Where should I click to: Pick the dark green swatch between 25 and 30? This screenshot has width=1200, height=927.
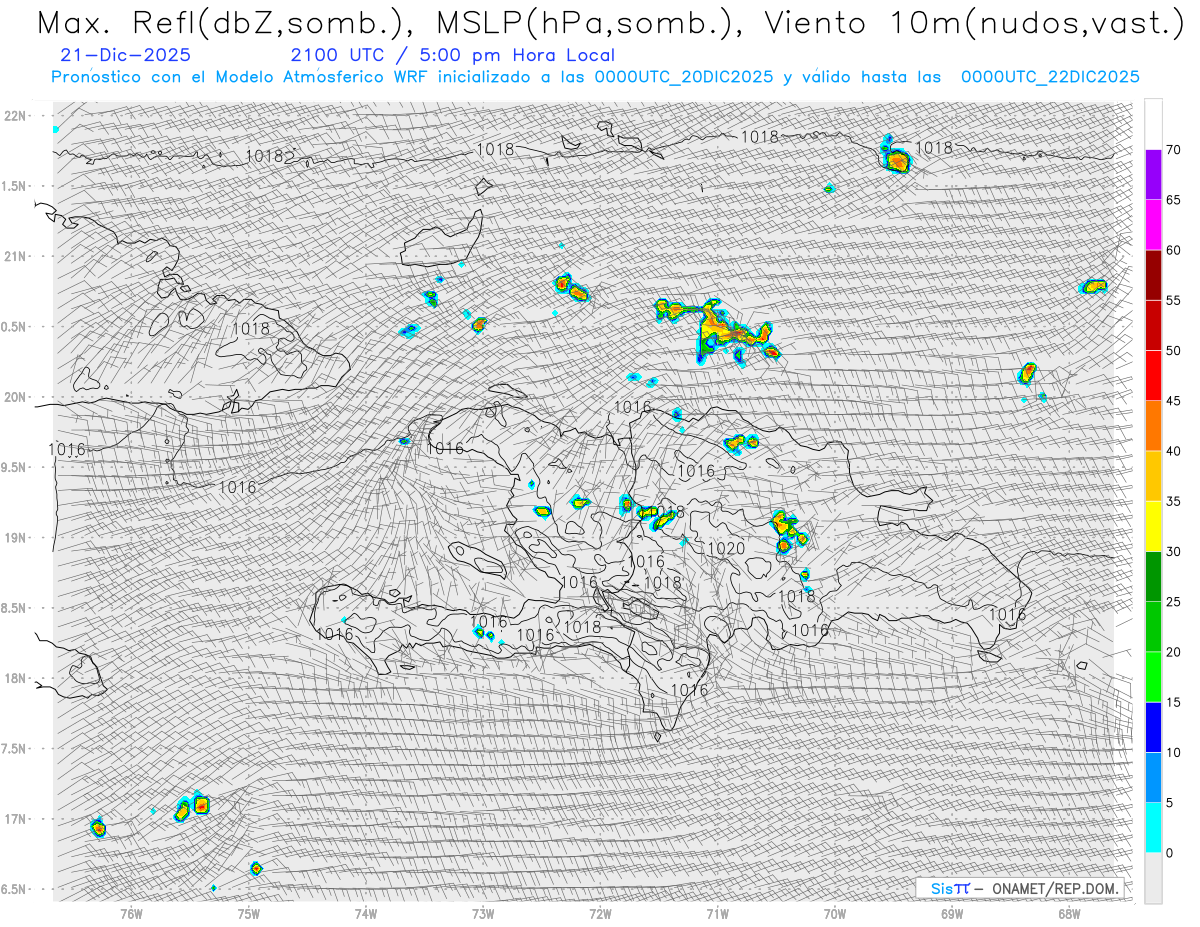1153,577
